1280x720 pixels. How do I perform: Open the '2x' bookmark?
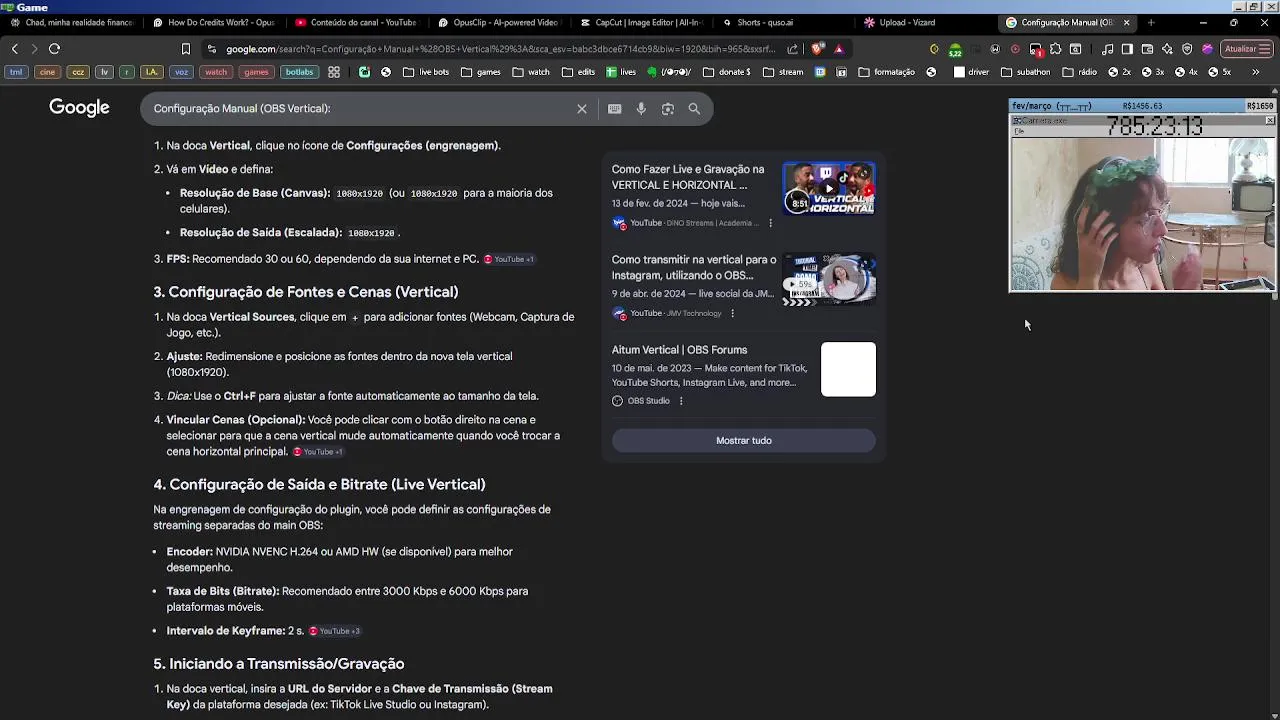tap(1119, 72)
